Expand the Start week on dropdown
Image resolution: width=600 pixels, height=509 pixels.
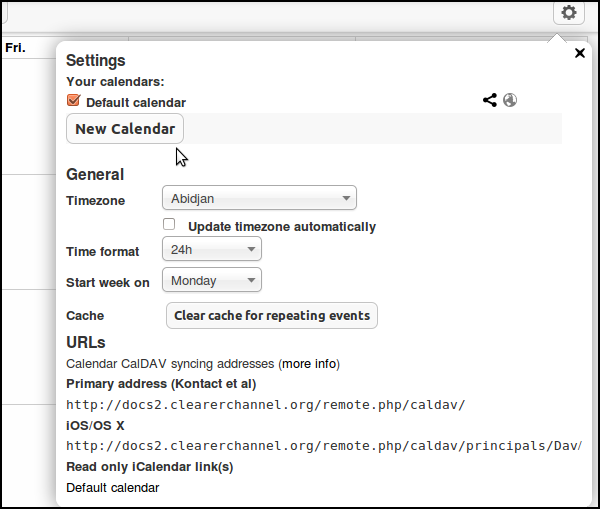(211, 281)
